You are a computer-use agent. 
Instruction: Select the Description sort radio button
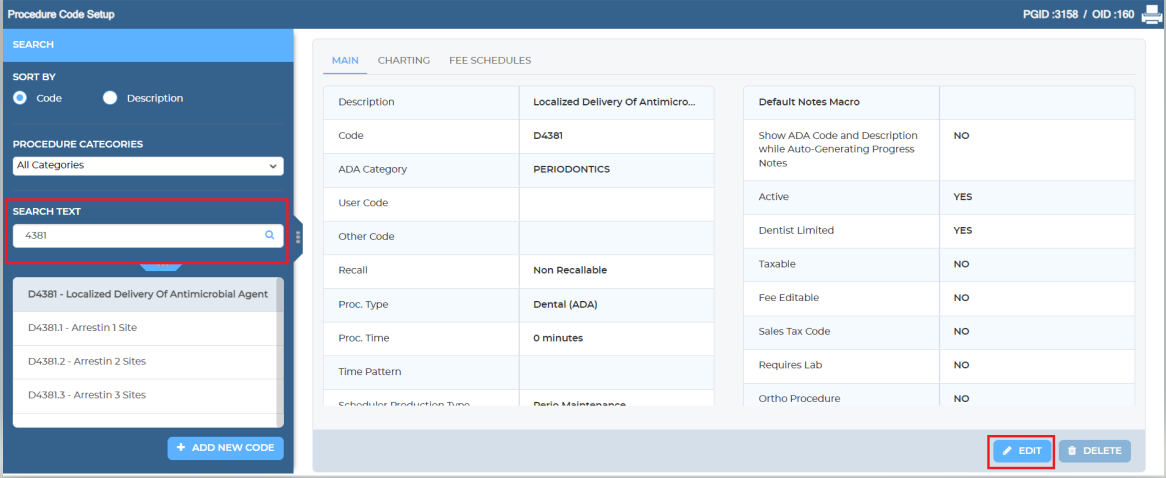click(110, 98)
